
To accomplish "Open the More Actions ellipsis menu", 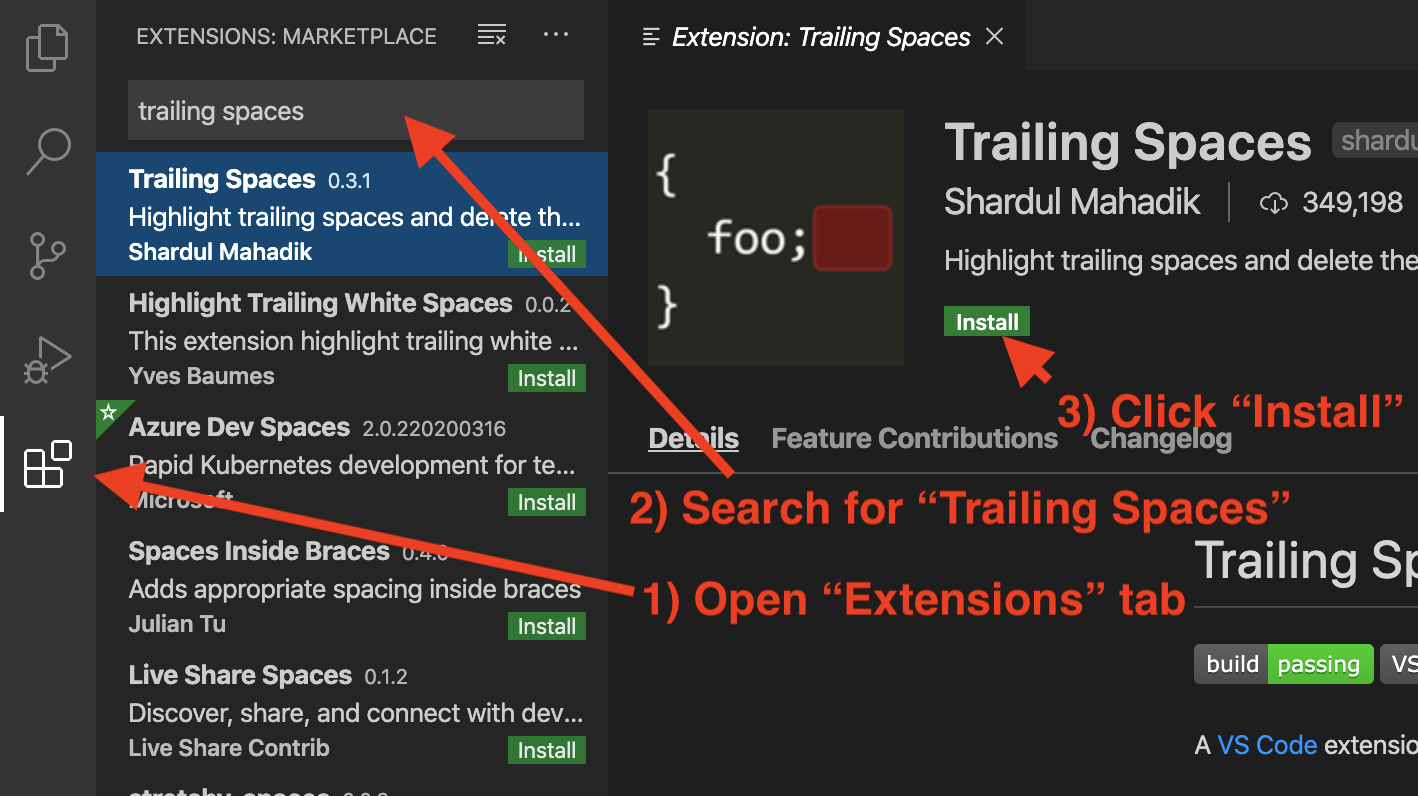I will 556,34.
